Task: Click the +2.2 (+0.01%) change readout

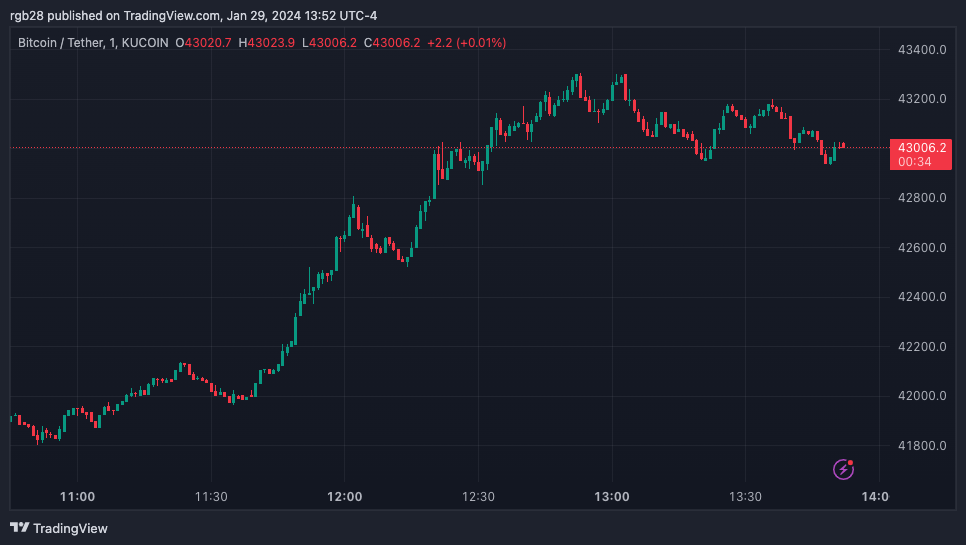Action: click(x=466, y=42)
